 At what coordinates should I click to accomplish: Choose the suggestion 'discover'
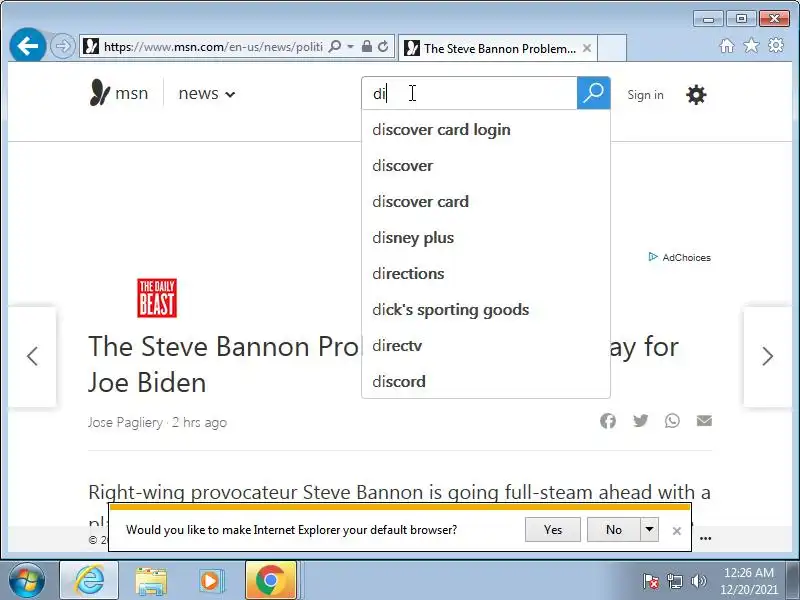coord(486,166)
